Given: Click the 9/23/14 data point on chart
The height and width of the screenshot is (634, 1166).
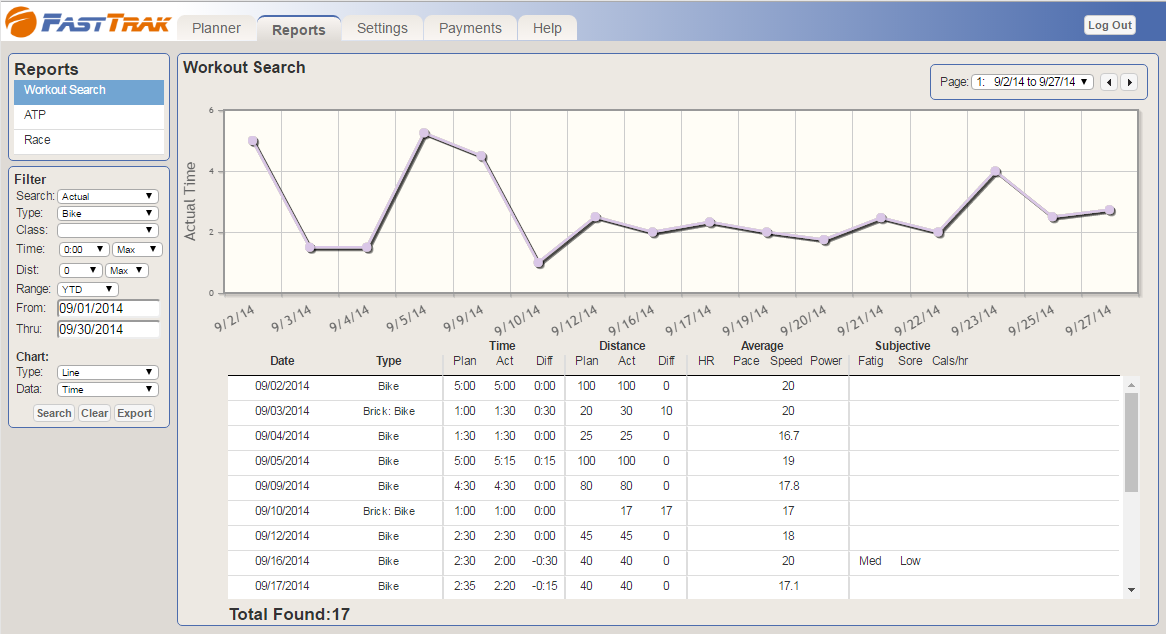Looking at the screenshot, I should tap(995, 172).
